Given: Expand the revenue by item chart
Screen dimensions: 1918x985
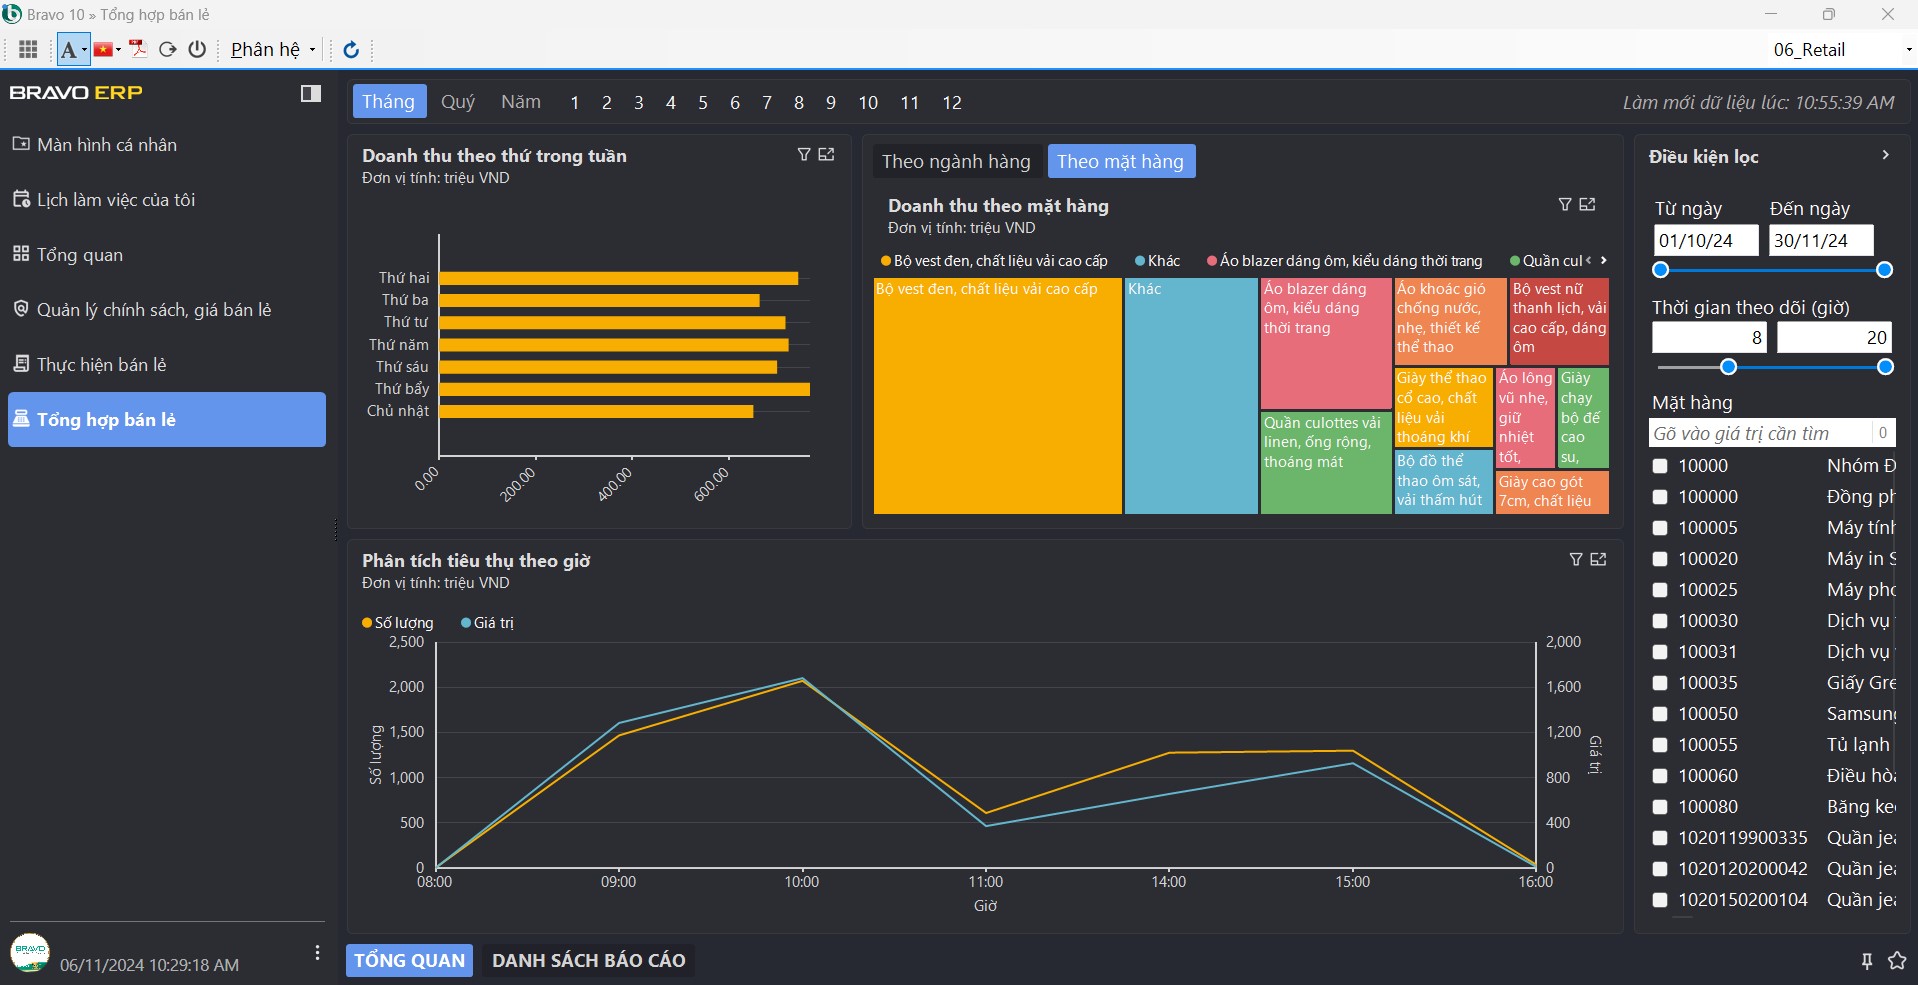Looking at the screenshot, I should pyautogui.click(x=1587, y=205).
